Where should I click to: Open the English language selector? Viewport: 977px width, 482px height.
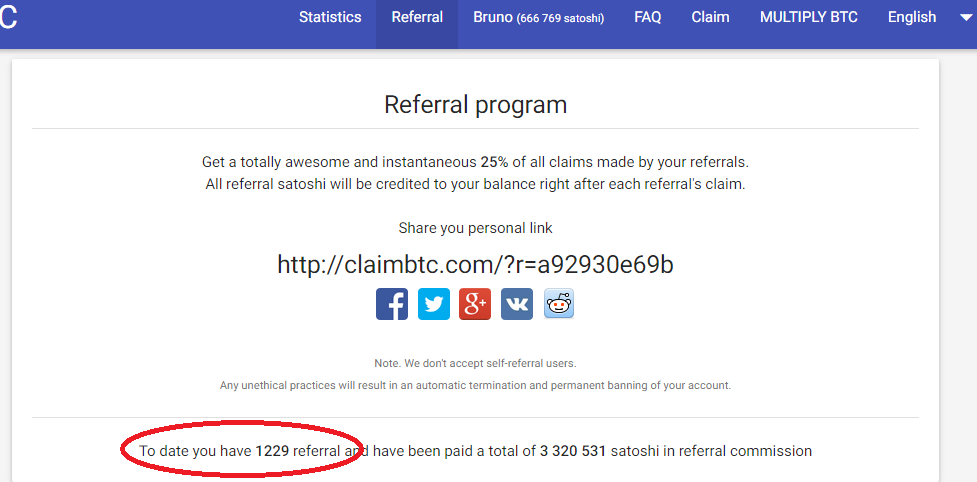(912, 17)
